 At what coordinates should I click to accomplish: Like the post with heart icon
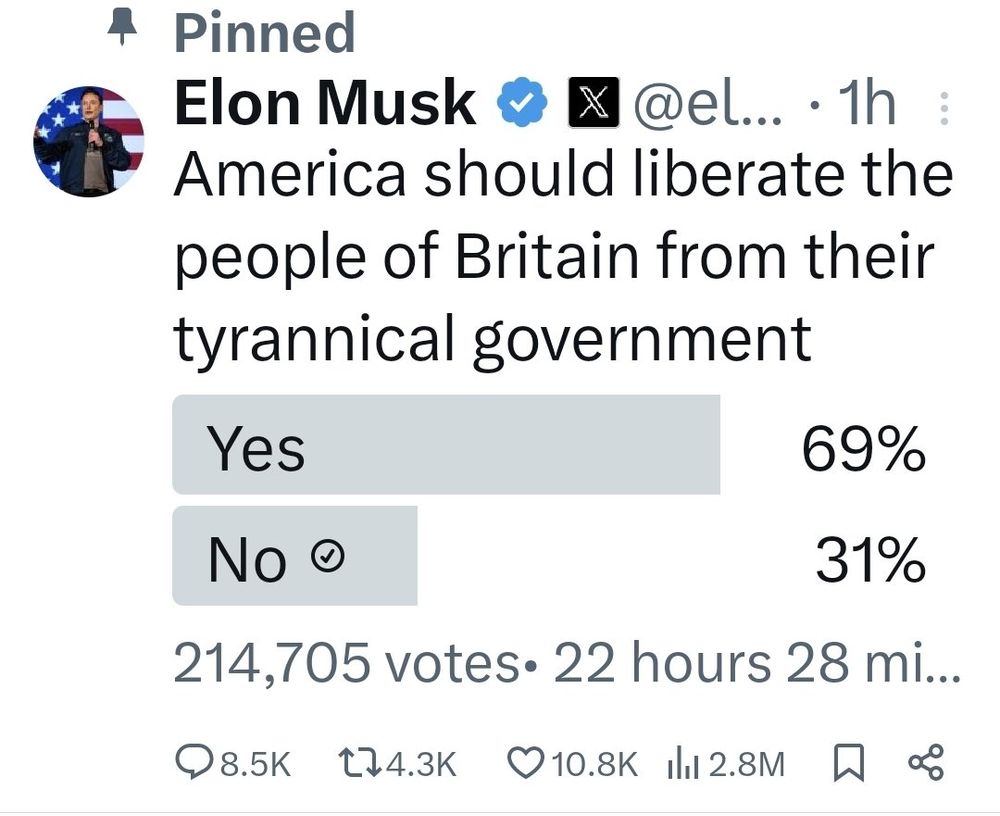(x=524, y=764)
